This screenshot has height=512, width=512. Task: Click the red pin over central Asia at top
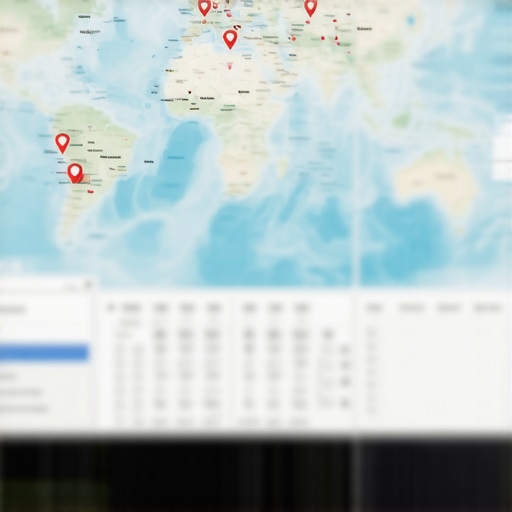click(310, 8)
